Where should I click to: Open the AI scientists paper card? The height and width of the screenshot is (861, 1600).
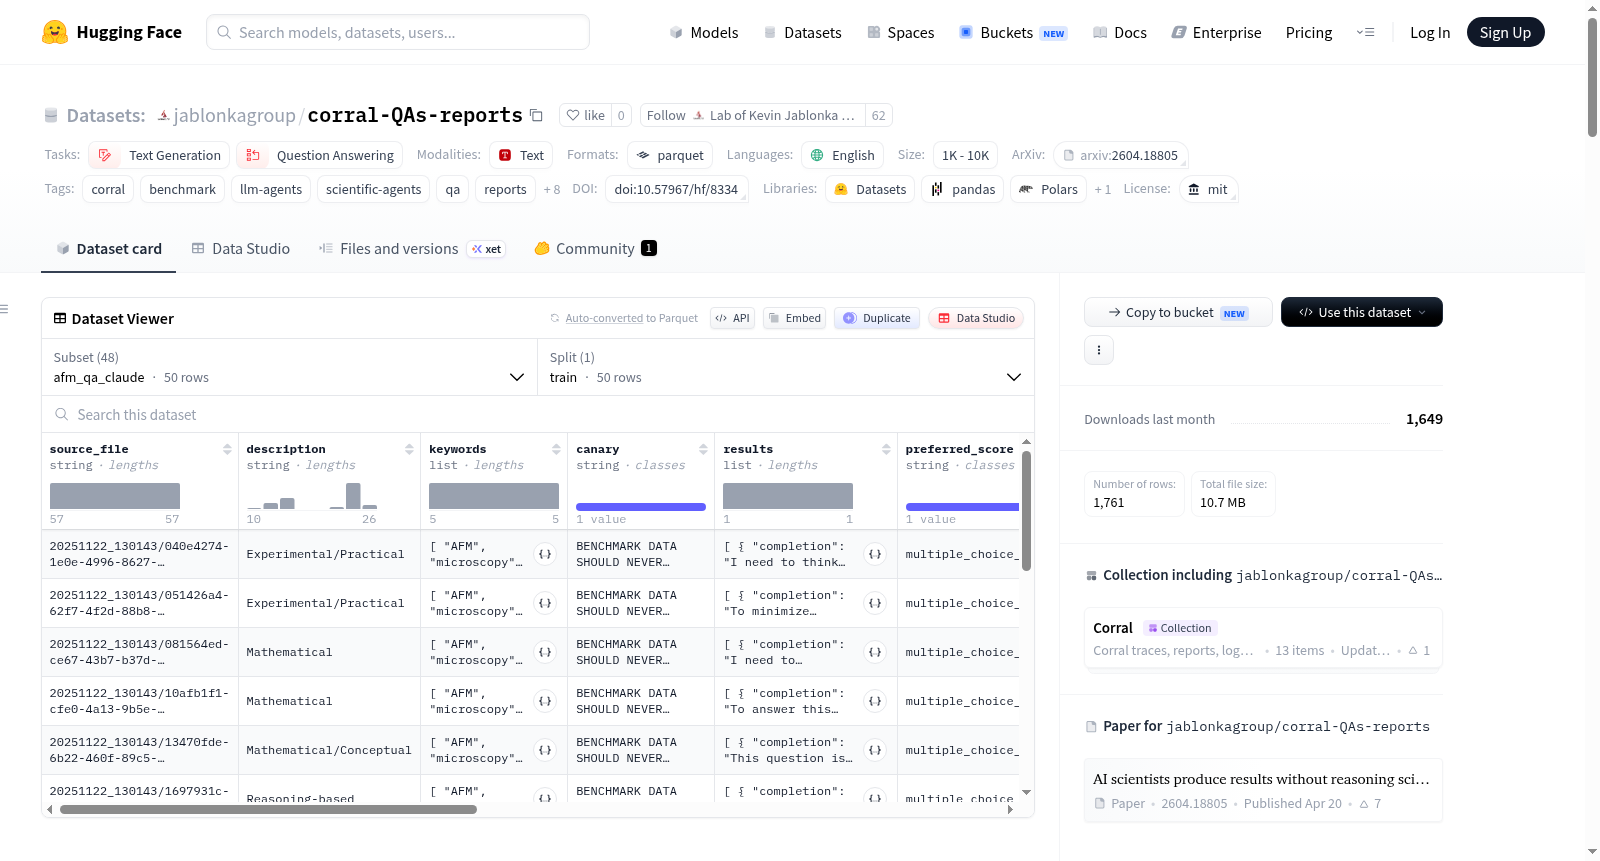1263,790
